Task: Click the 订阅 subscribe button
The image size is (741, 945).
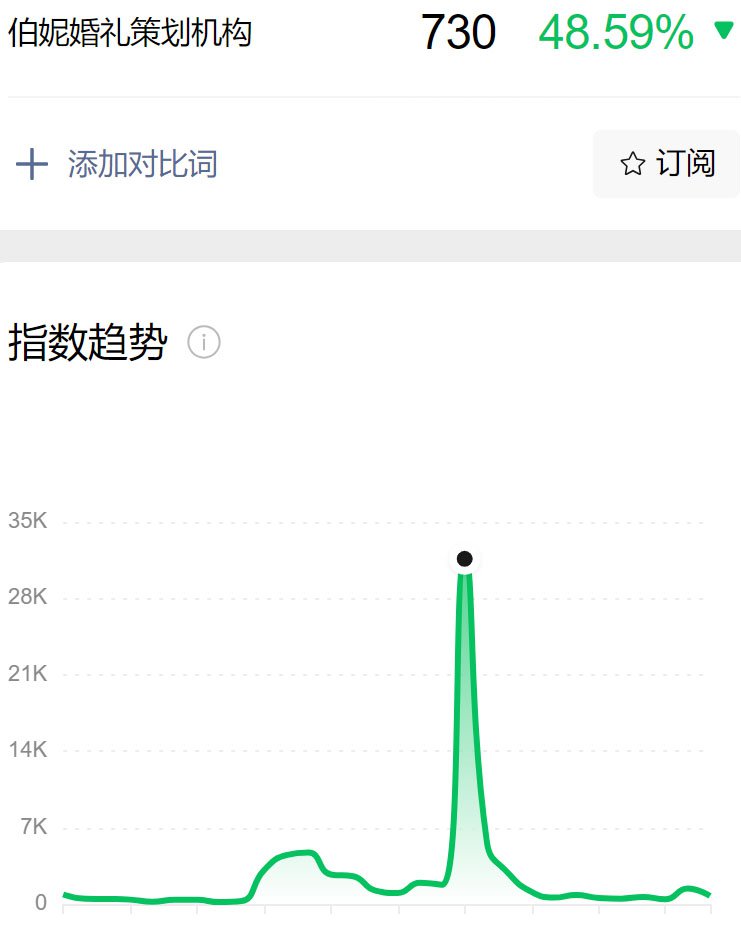Action: 666,164
